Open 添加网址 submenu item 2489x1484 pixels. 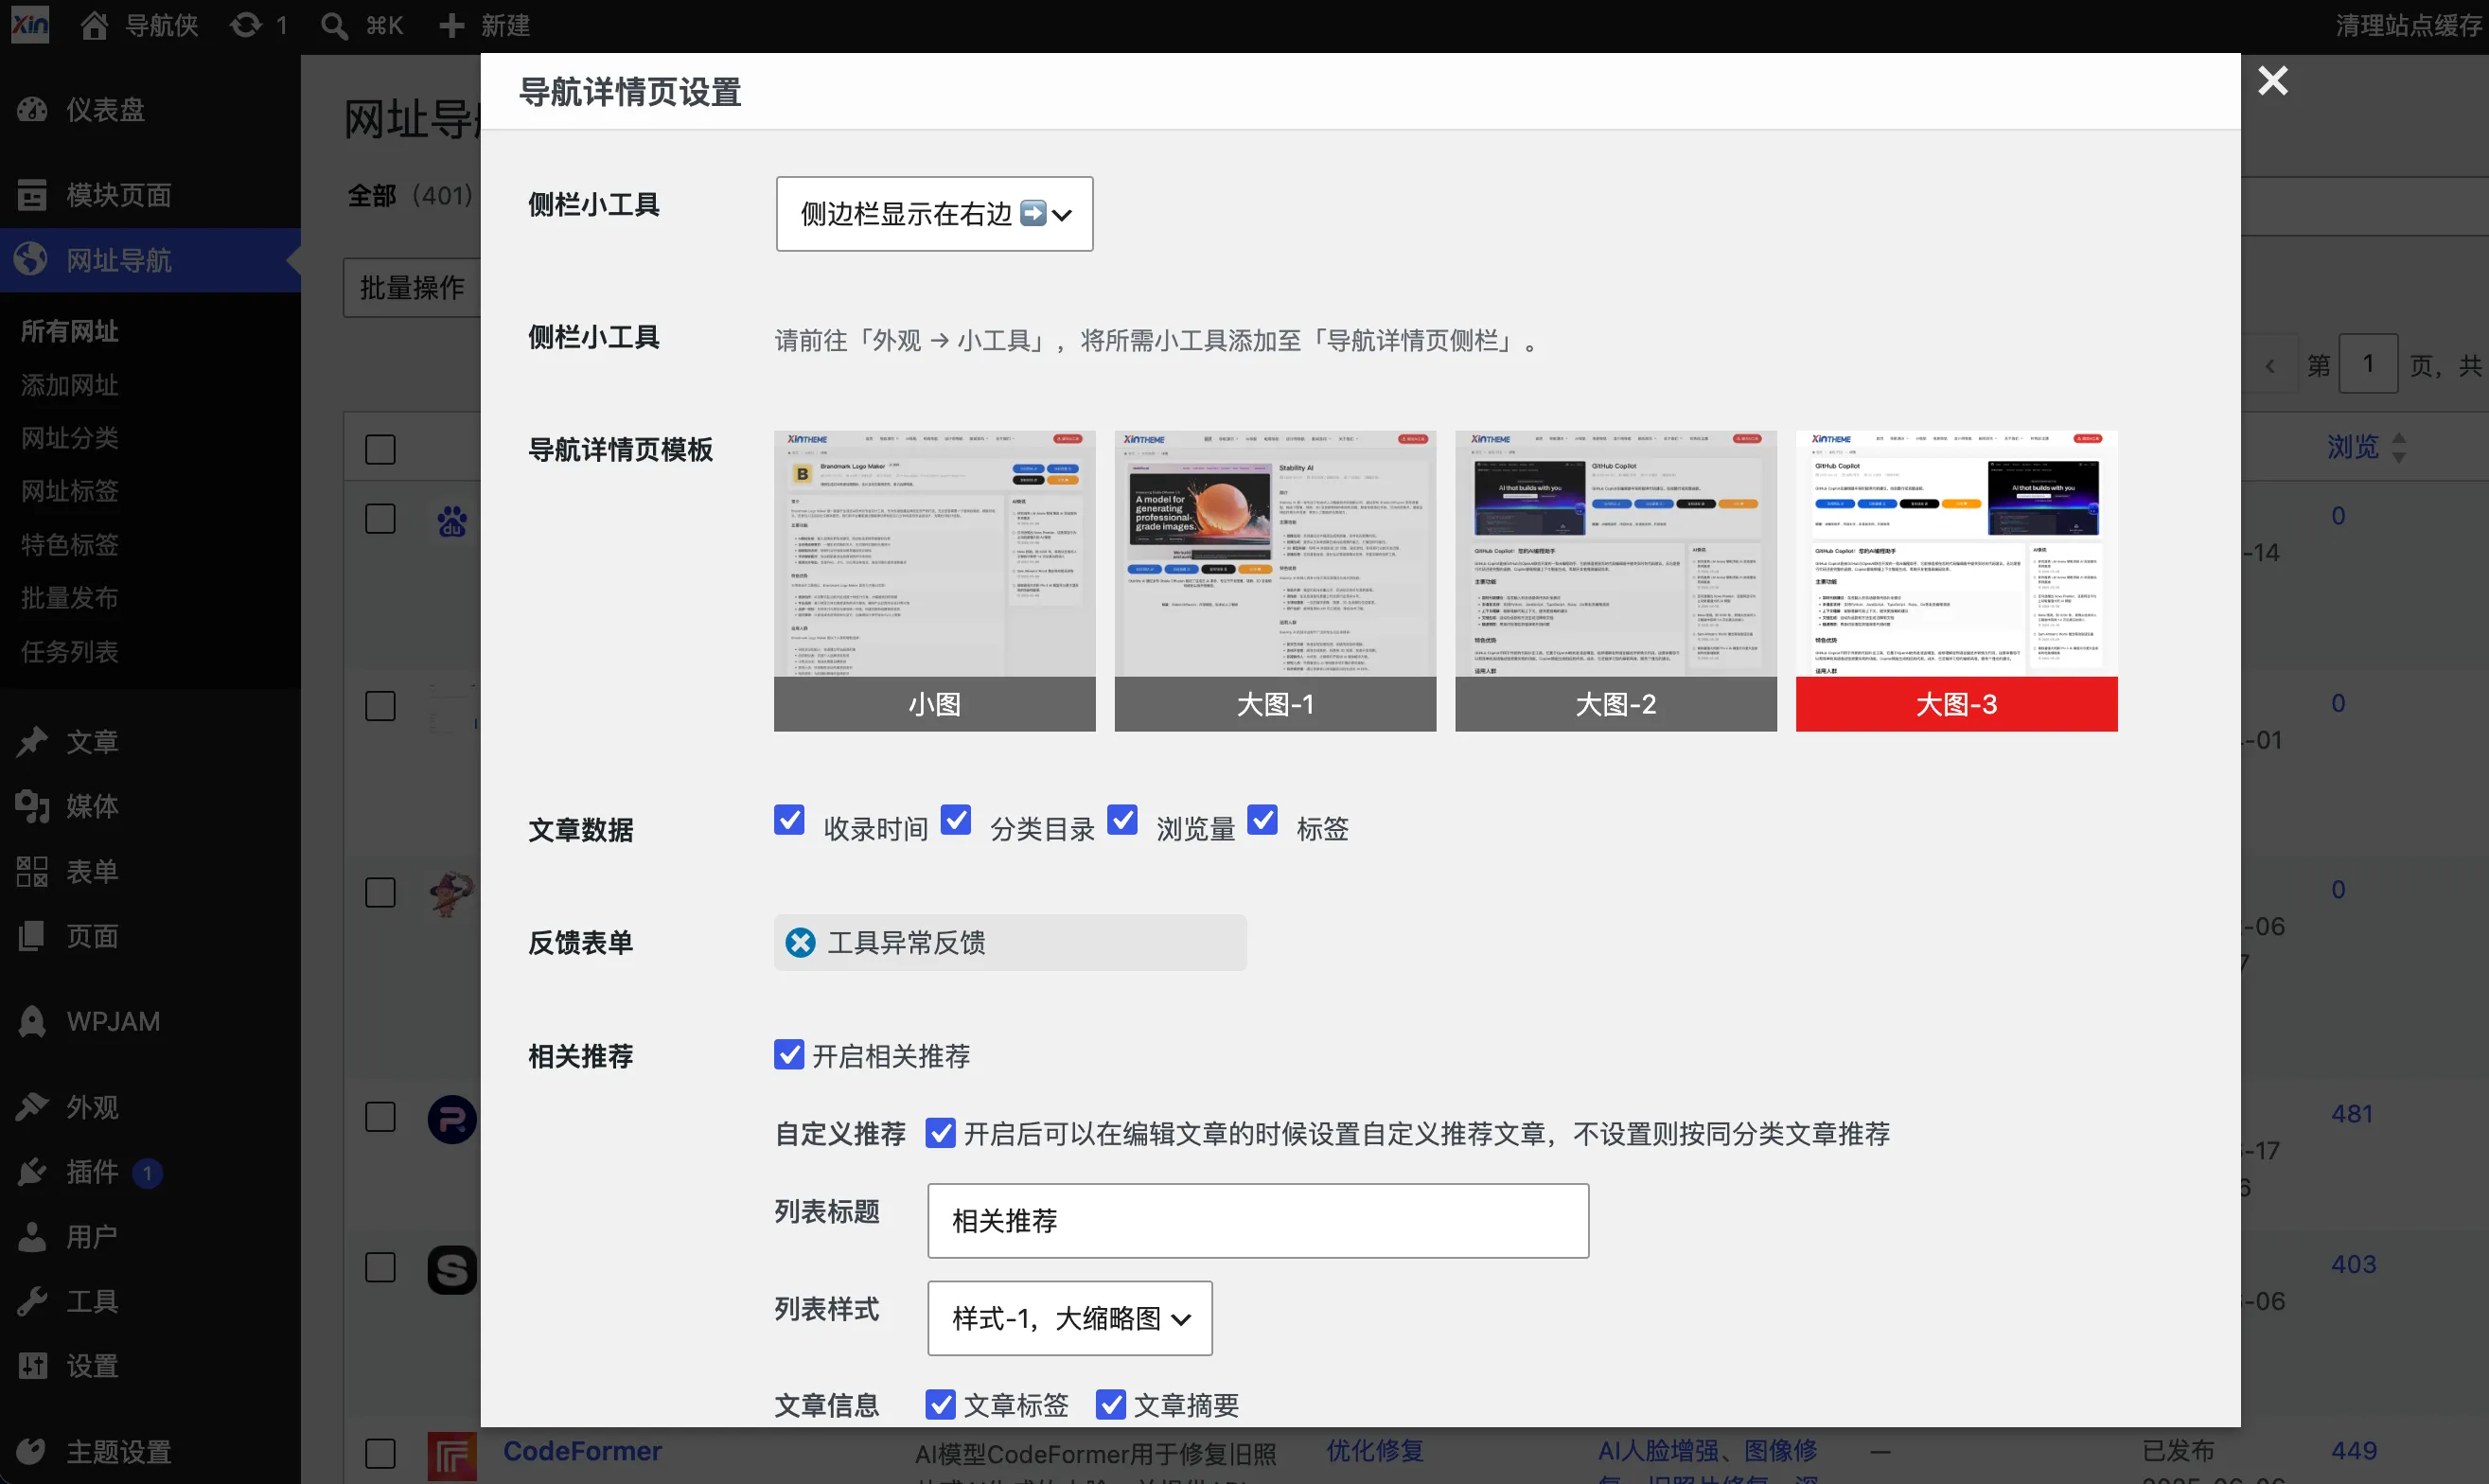70,385
